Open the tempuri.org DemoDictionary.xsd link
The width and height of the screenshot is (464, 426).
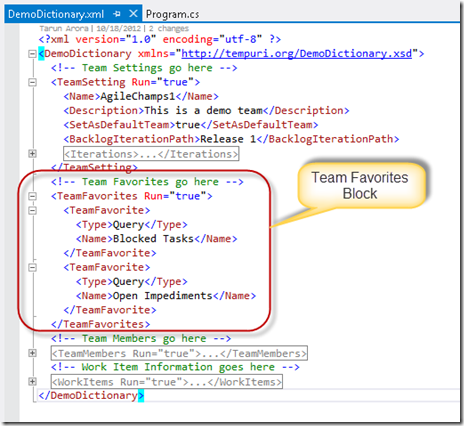(x=297, y=53)
